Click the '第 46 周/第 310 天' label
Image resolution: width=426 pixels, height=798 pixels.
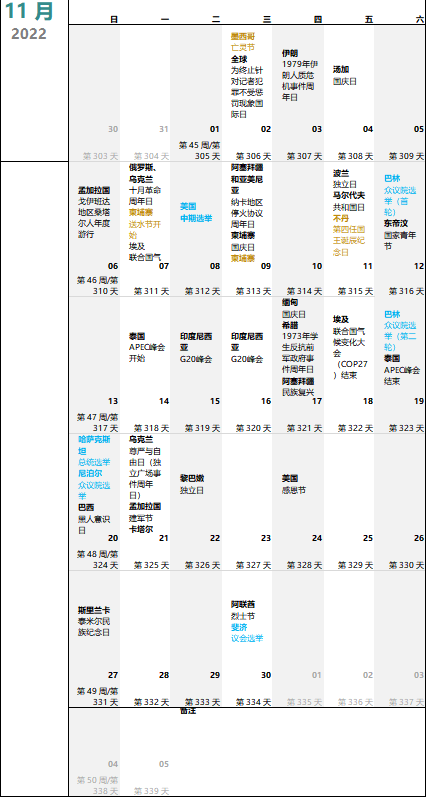pyautogui.click(x=98, y=286)
